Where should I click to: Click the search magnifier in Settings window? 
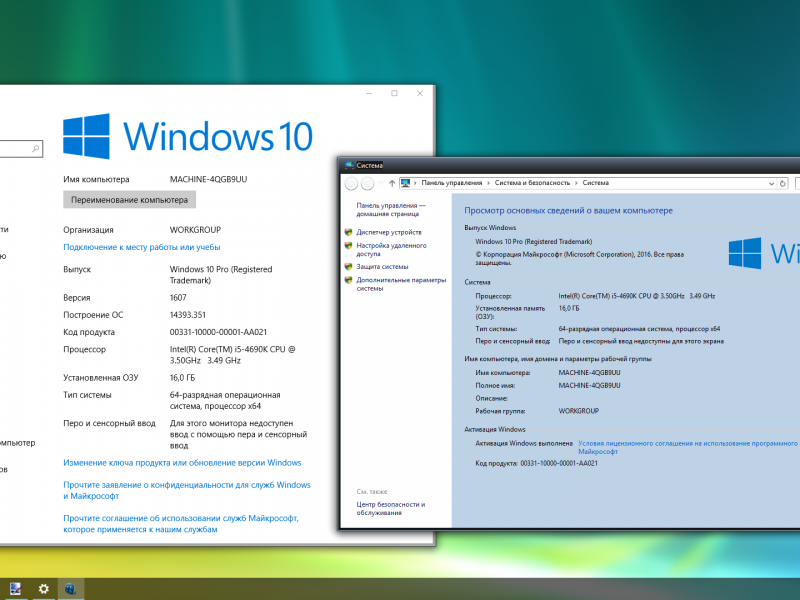[x=36, y=149]
